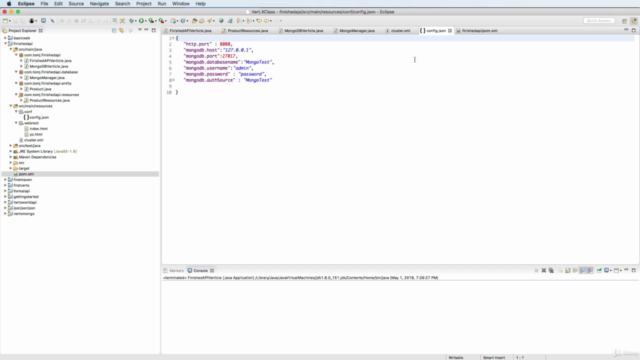This screenshot has width=640, height=360.
Task: Expand the basicweb project node
Action: (x=5, y=38)
